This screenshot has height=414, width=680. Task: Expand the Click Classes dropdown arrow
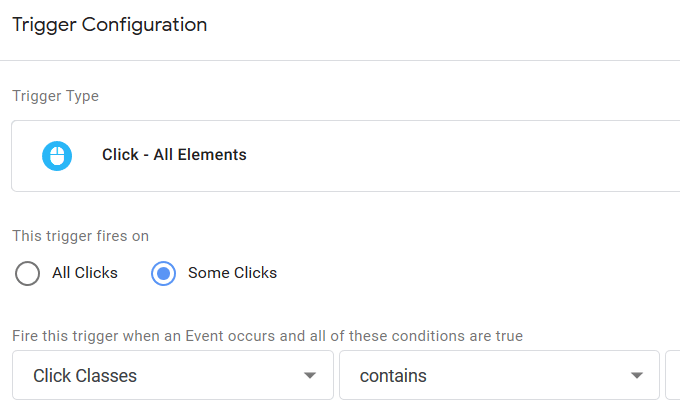(310, 377)
